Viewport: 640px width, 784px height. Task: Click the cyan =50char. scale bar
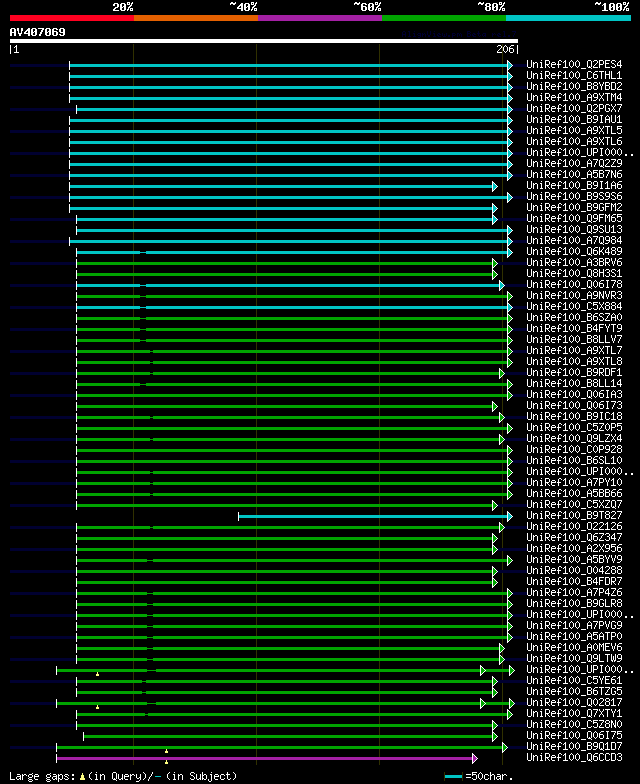453,776
